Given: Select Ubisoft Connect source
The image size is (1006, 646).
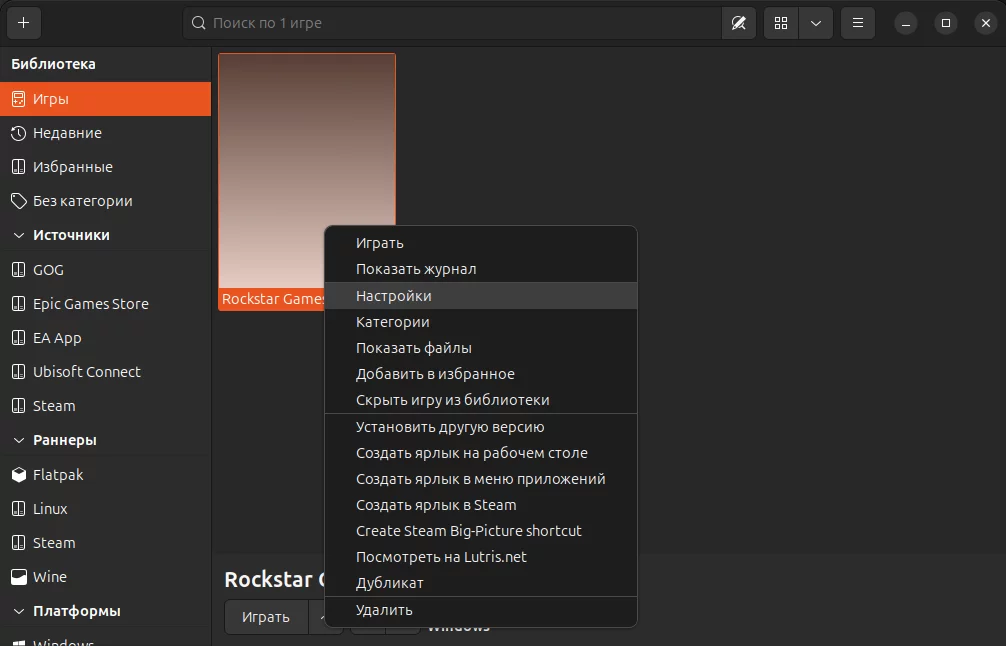Looking at the screenshot, I should tap(105, 372).
